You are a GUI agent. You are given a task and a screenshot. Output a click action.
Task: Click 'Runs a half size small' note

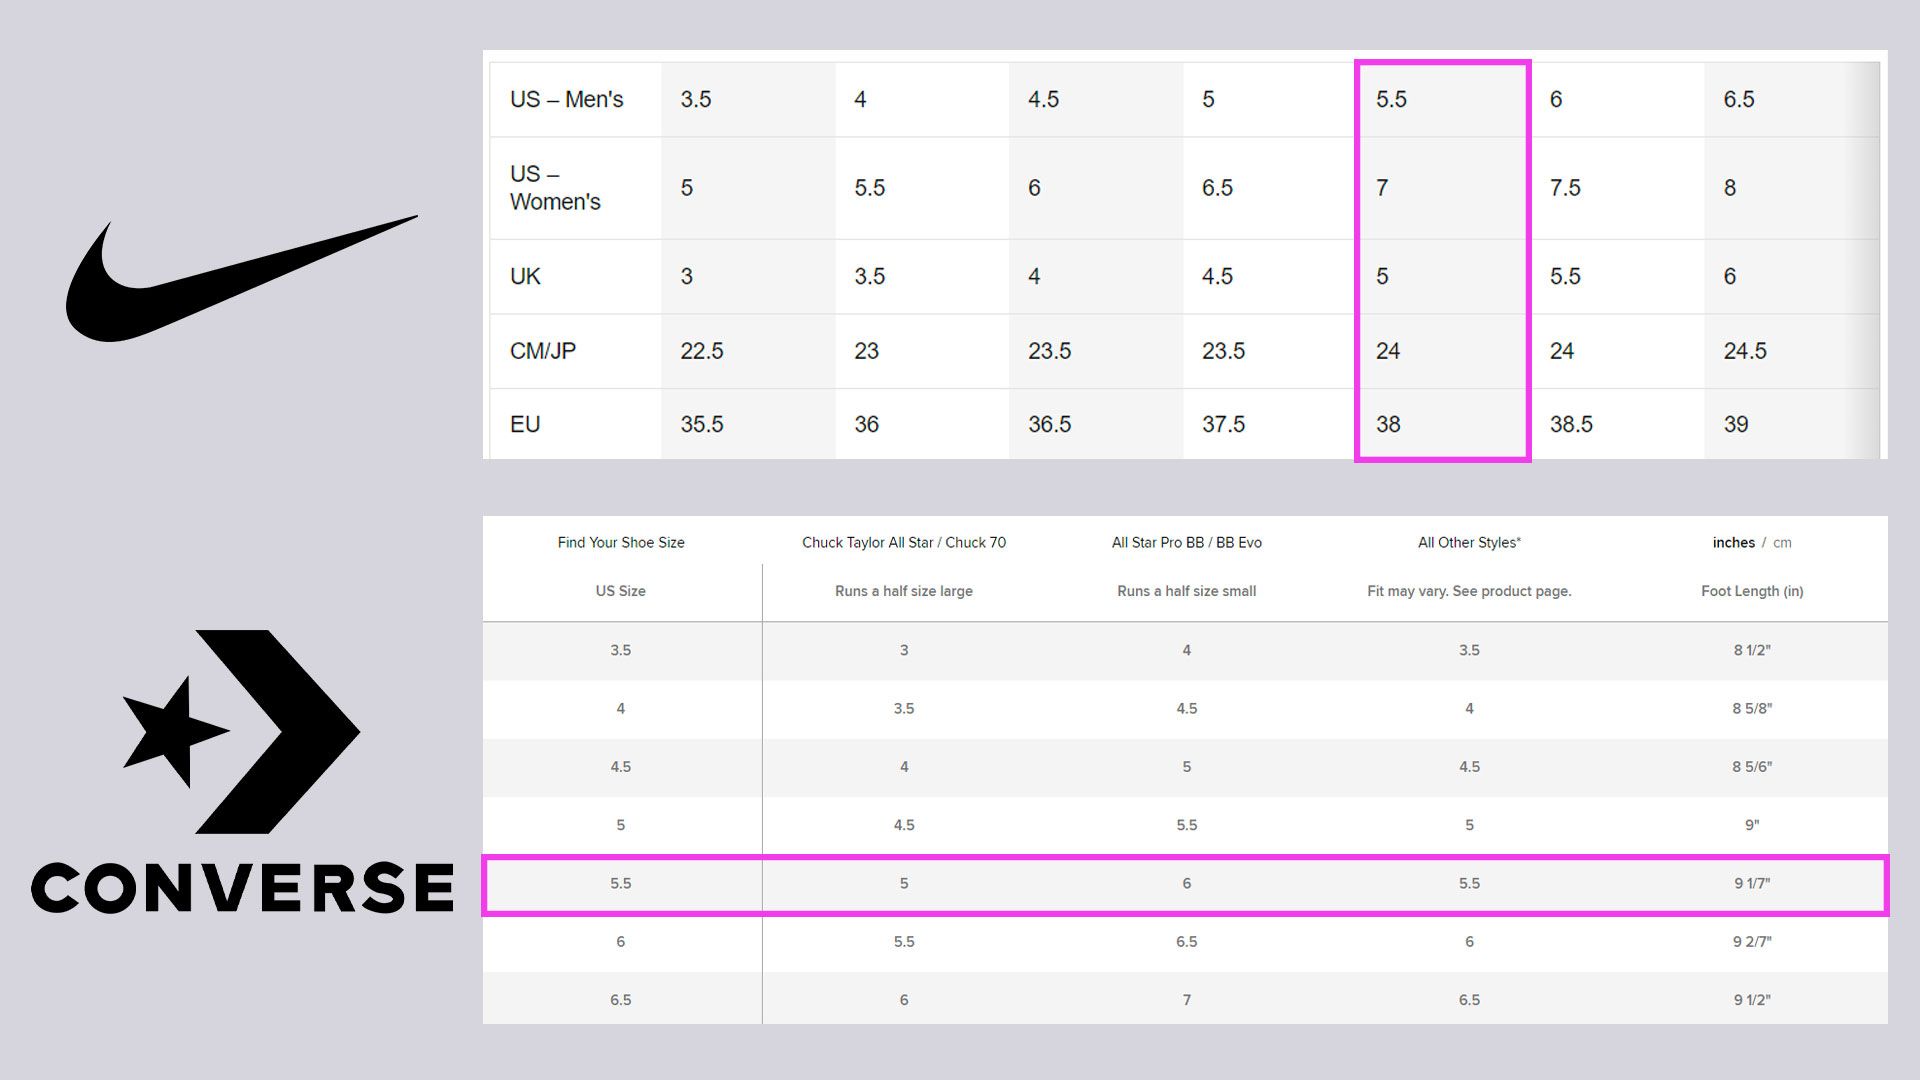pos(1187,591)
